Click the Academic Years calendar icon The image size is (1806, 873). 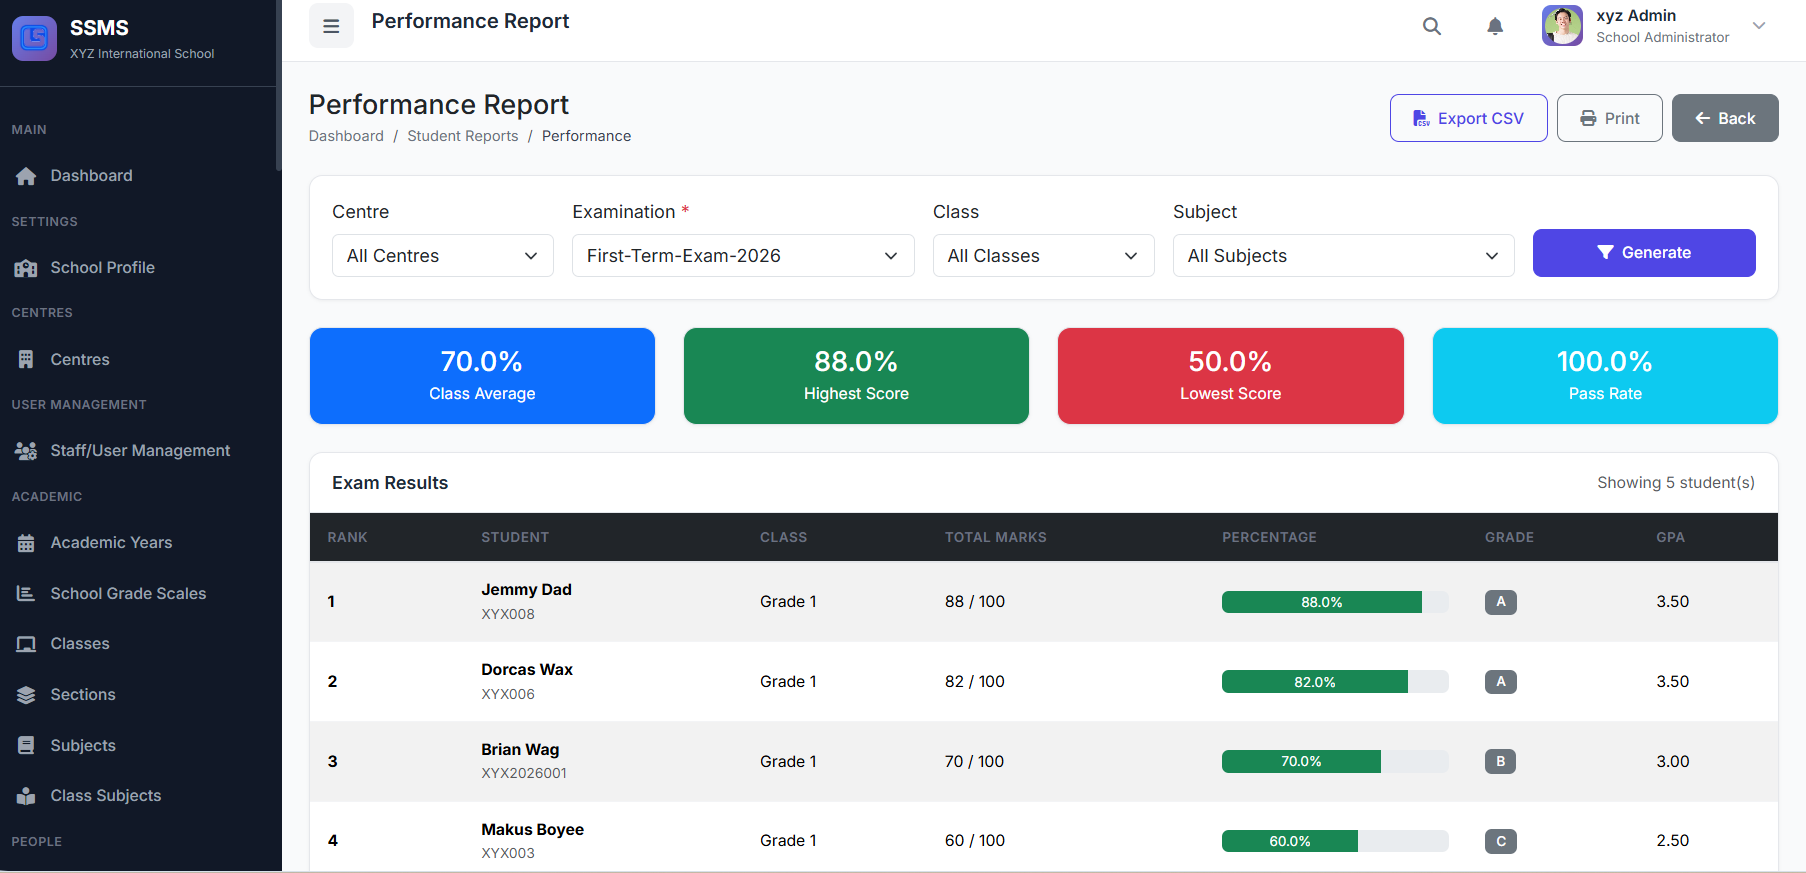(26, 543)
